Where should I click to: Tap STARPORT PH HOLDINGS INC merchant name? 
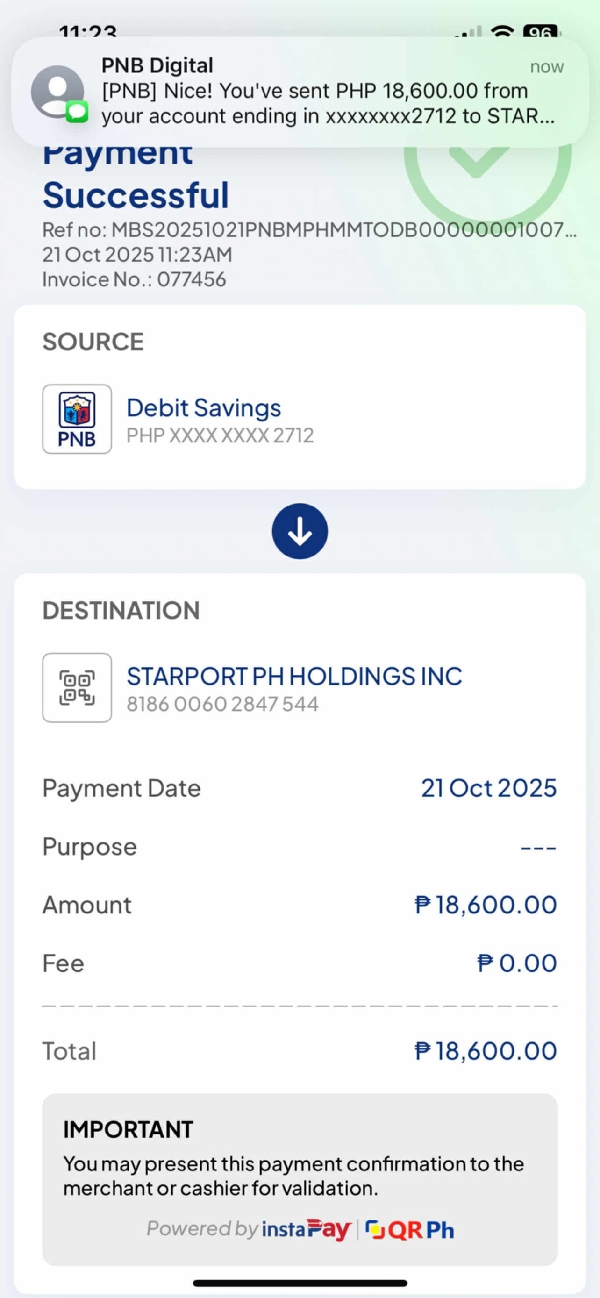point(294,676)
